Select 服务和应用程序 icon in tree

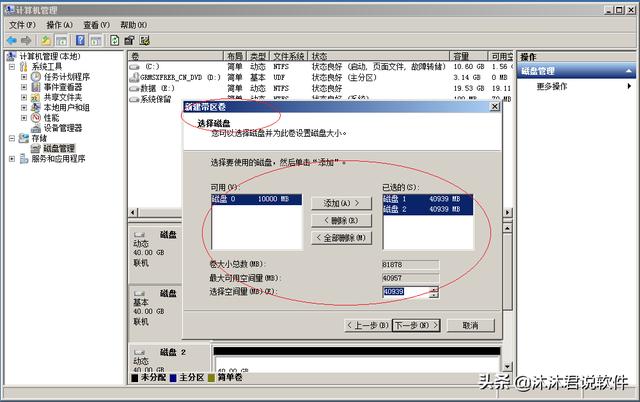tap(24, 159)
